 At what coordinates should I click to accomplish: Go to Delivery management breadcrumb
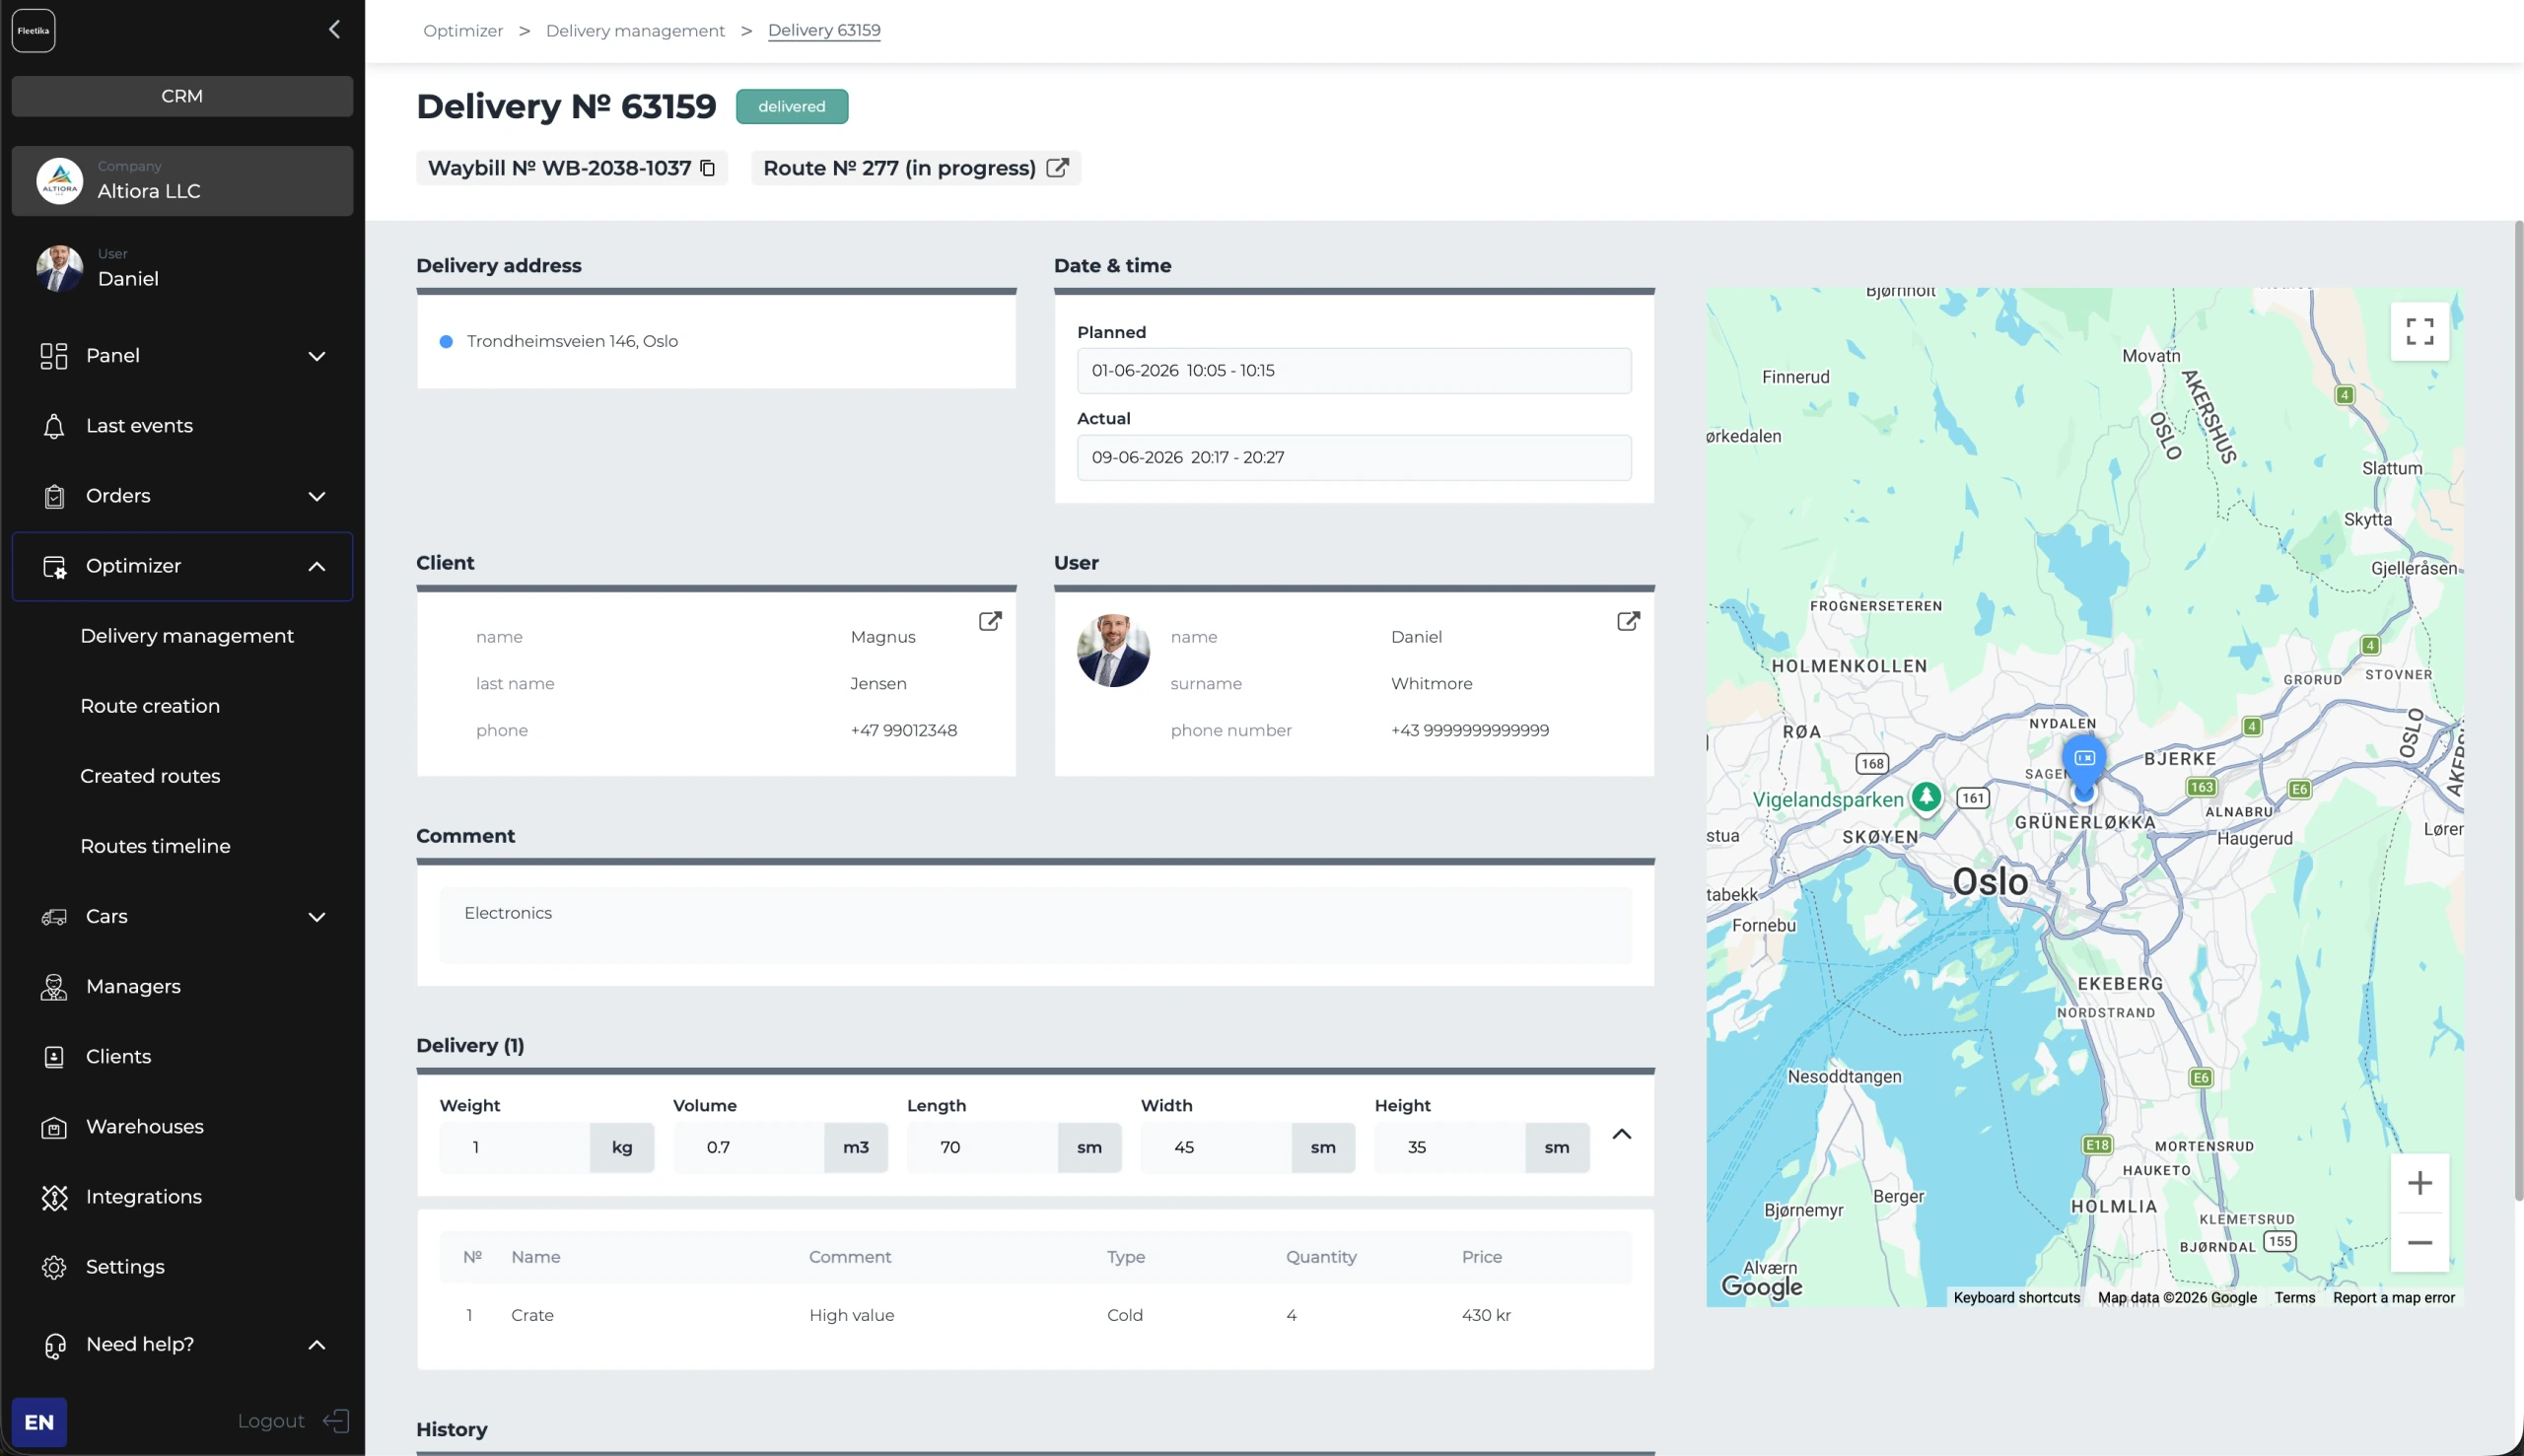[635, 30]
